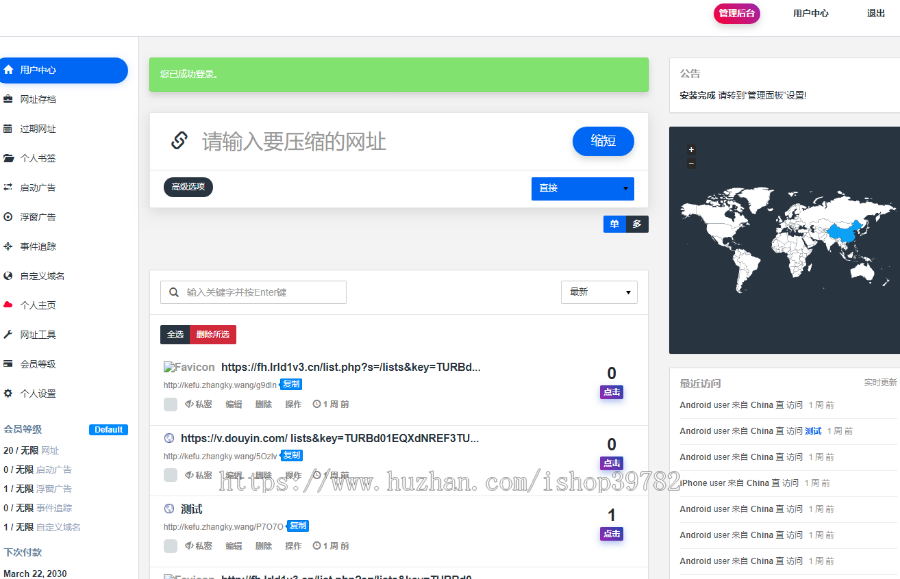Click 全选 to select all links
This screenshot has height=579, width=900.
[x=175, y=334]
